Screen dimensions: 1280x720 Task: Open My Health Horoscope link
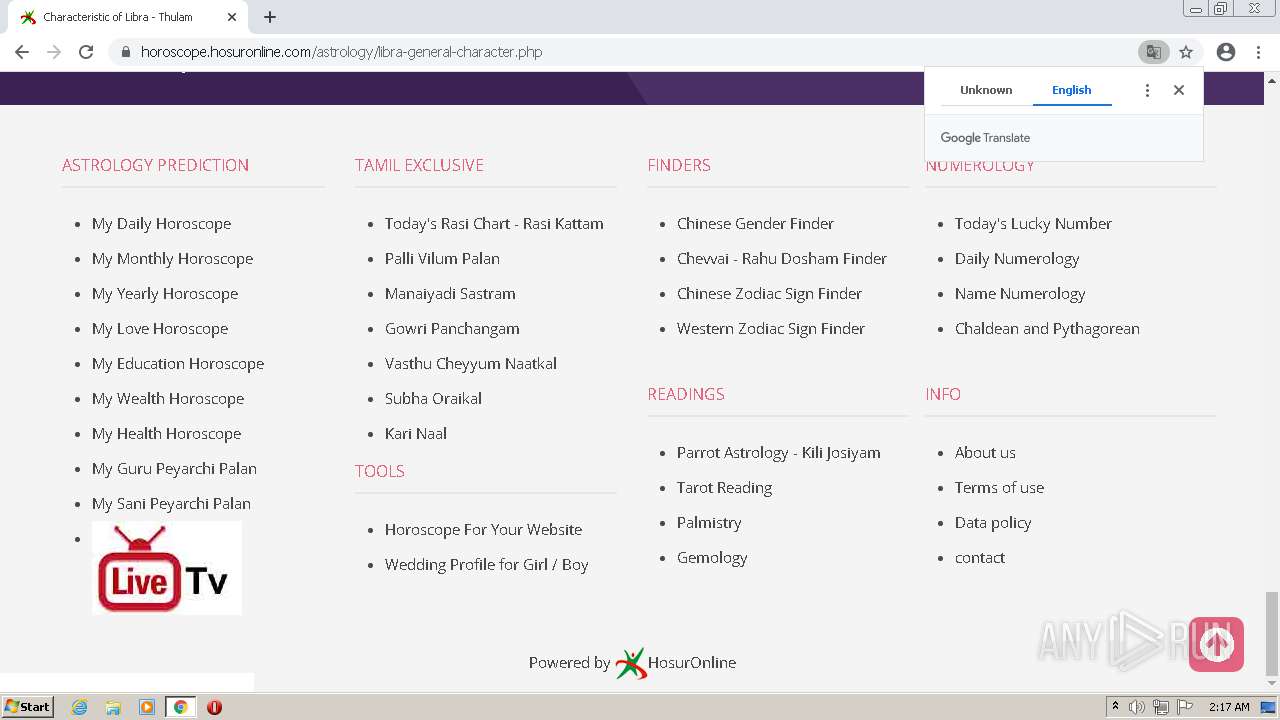click(166, 434)
